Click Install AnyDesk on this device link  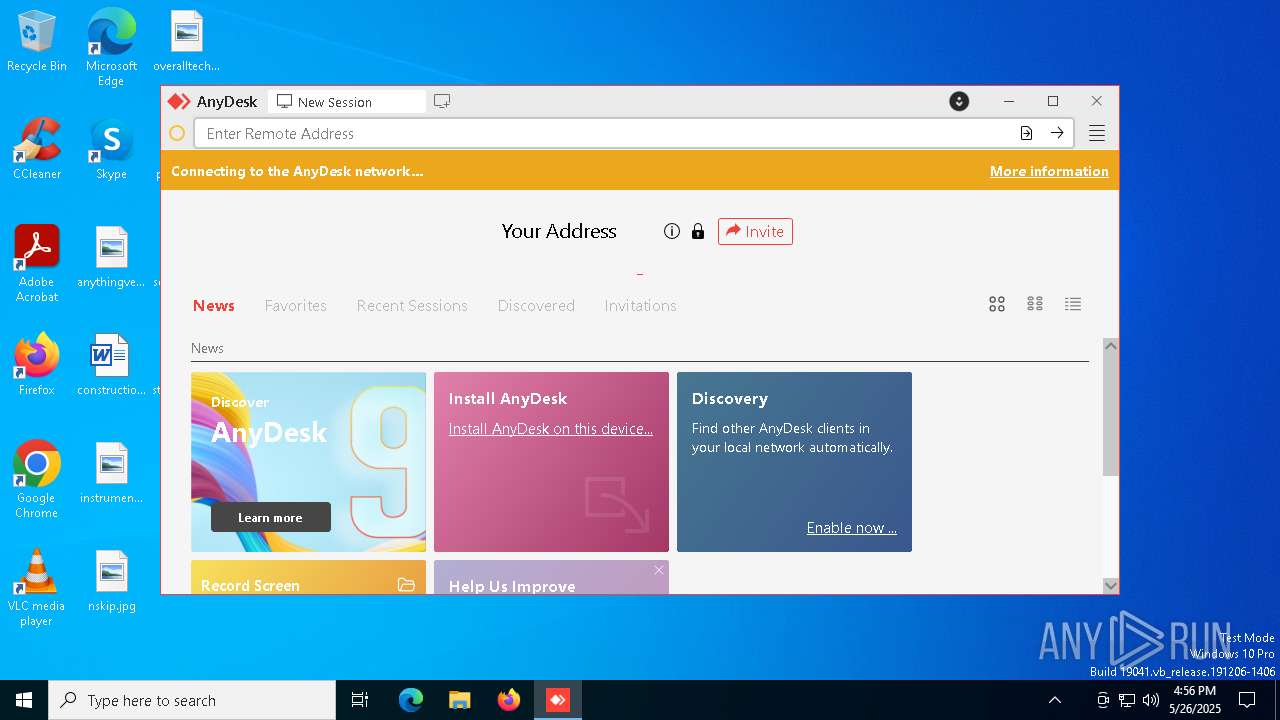[x=551, y=428]
